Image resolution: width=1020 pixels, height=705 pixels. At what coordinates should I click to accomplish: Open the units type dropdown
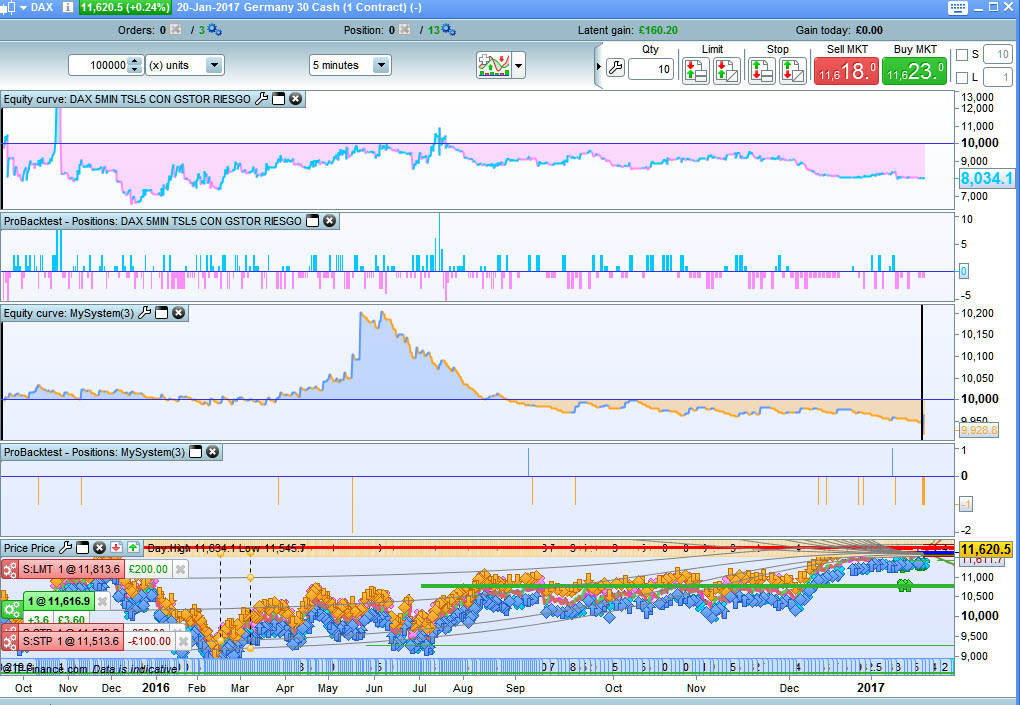(x=214, y=65)
